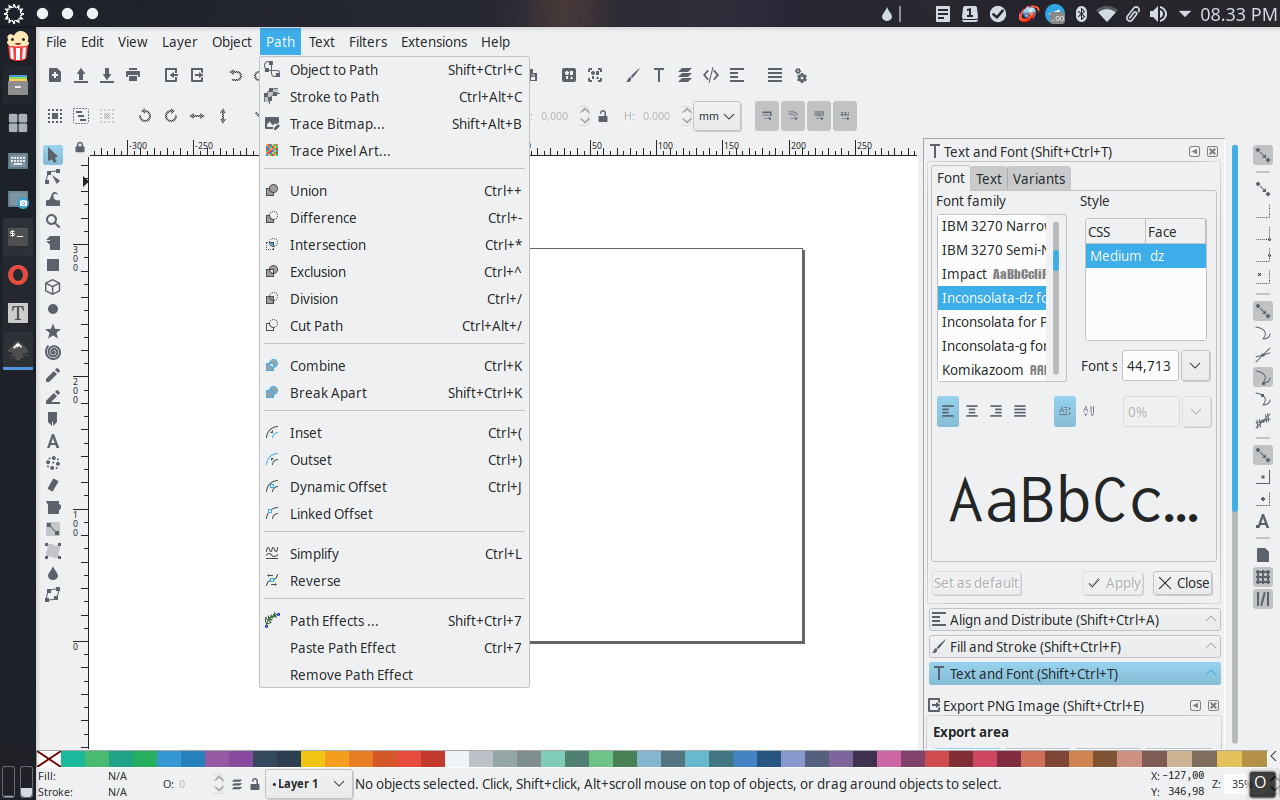Select the Selector arrow tool
1280x800 pixels.
coord(53,155)
